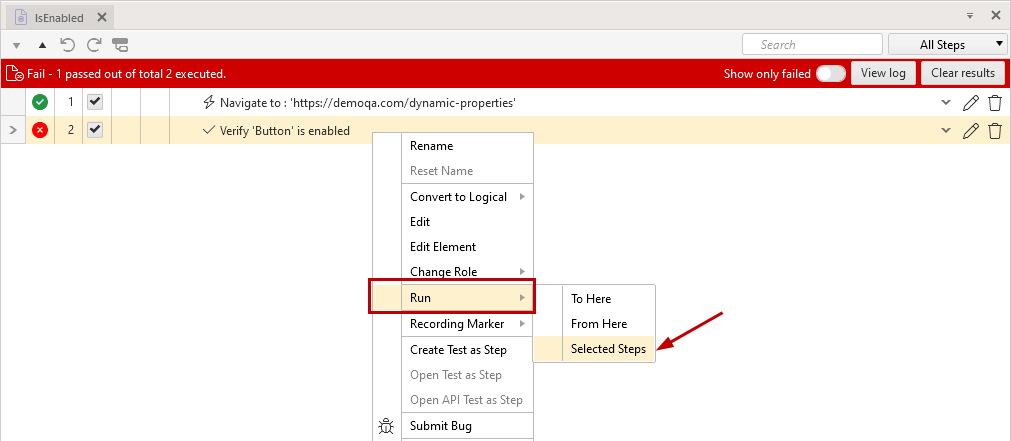Image resolution: width=1011 pixels, height=441 pixels.
Task: Click the Fail 1 passed out of 2 message
Action: click(126, 74)
